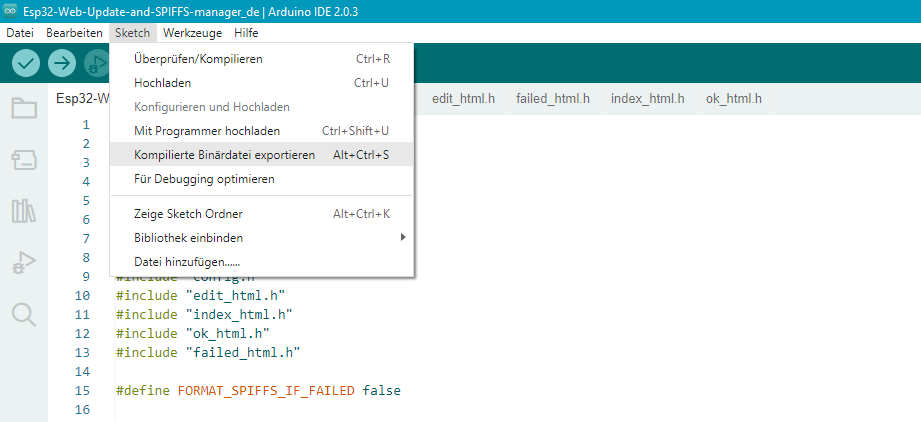Click the Start Debugging toolbar icon

[97, 63]
